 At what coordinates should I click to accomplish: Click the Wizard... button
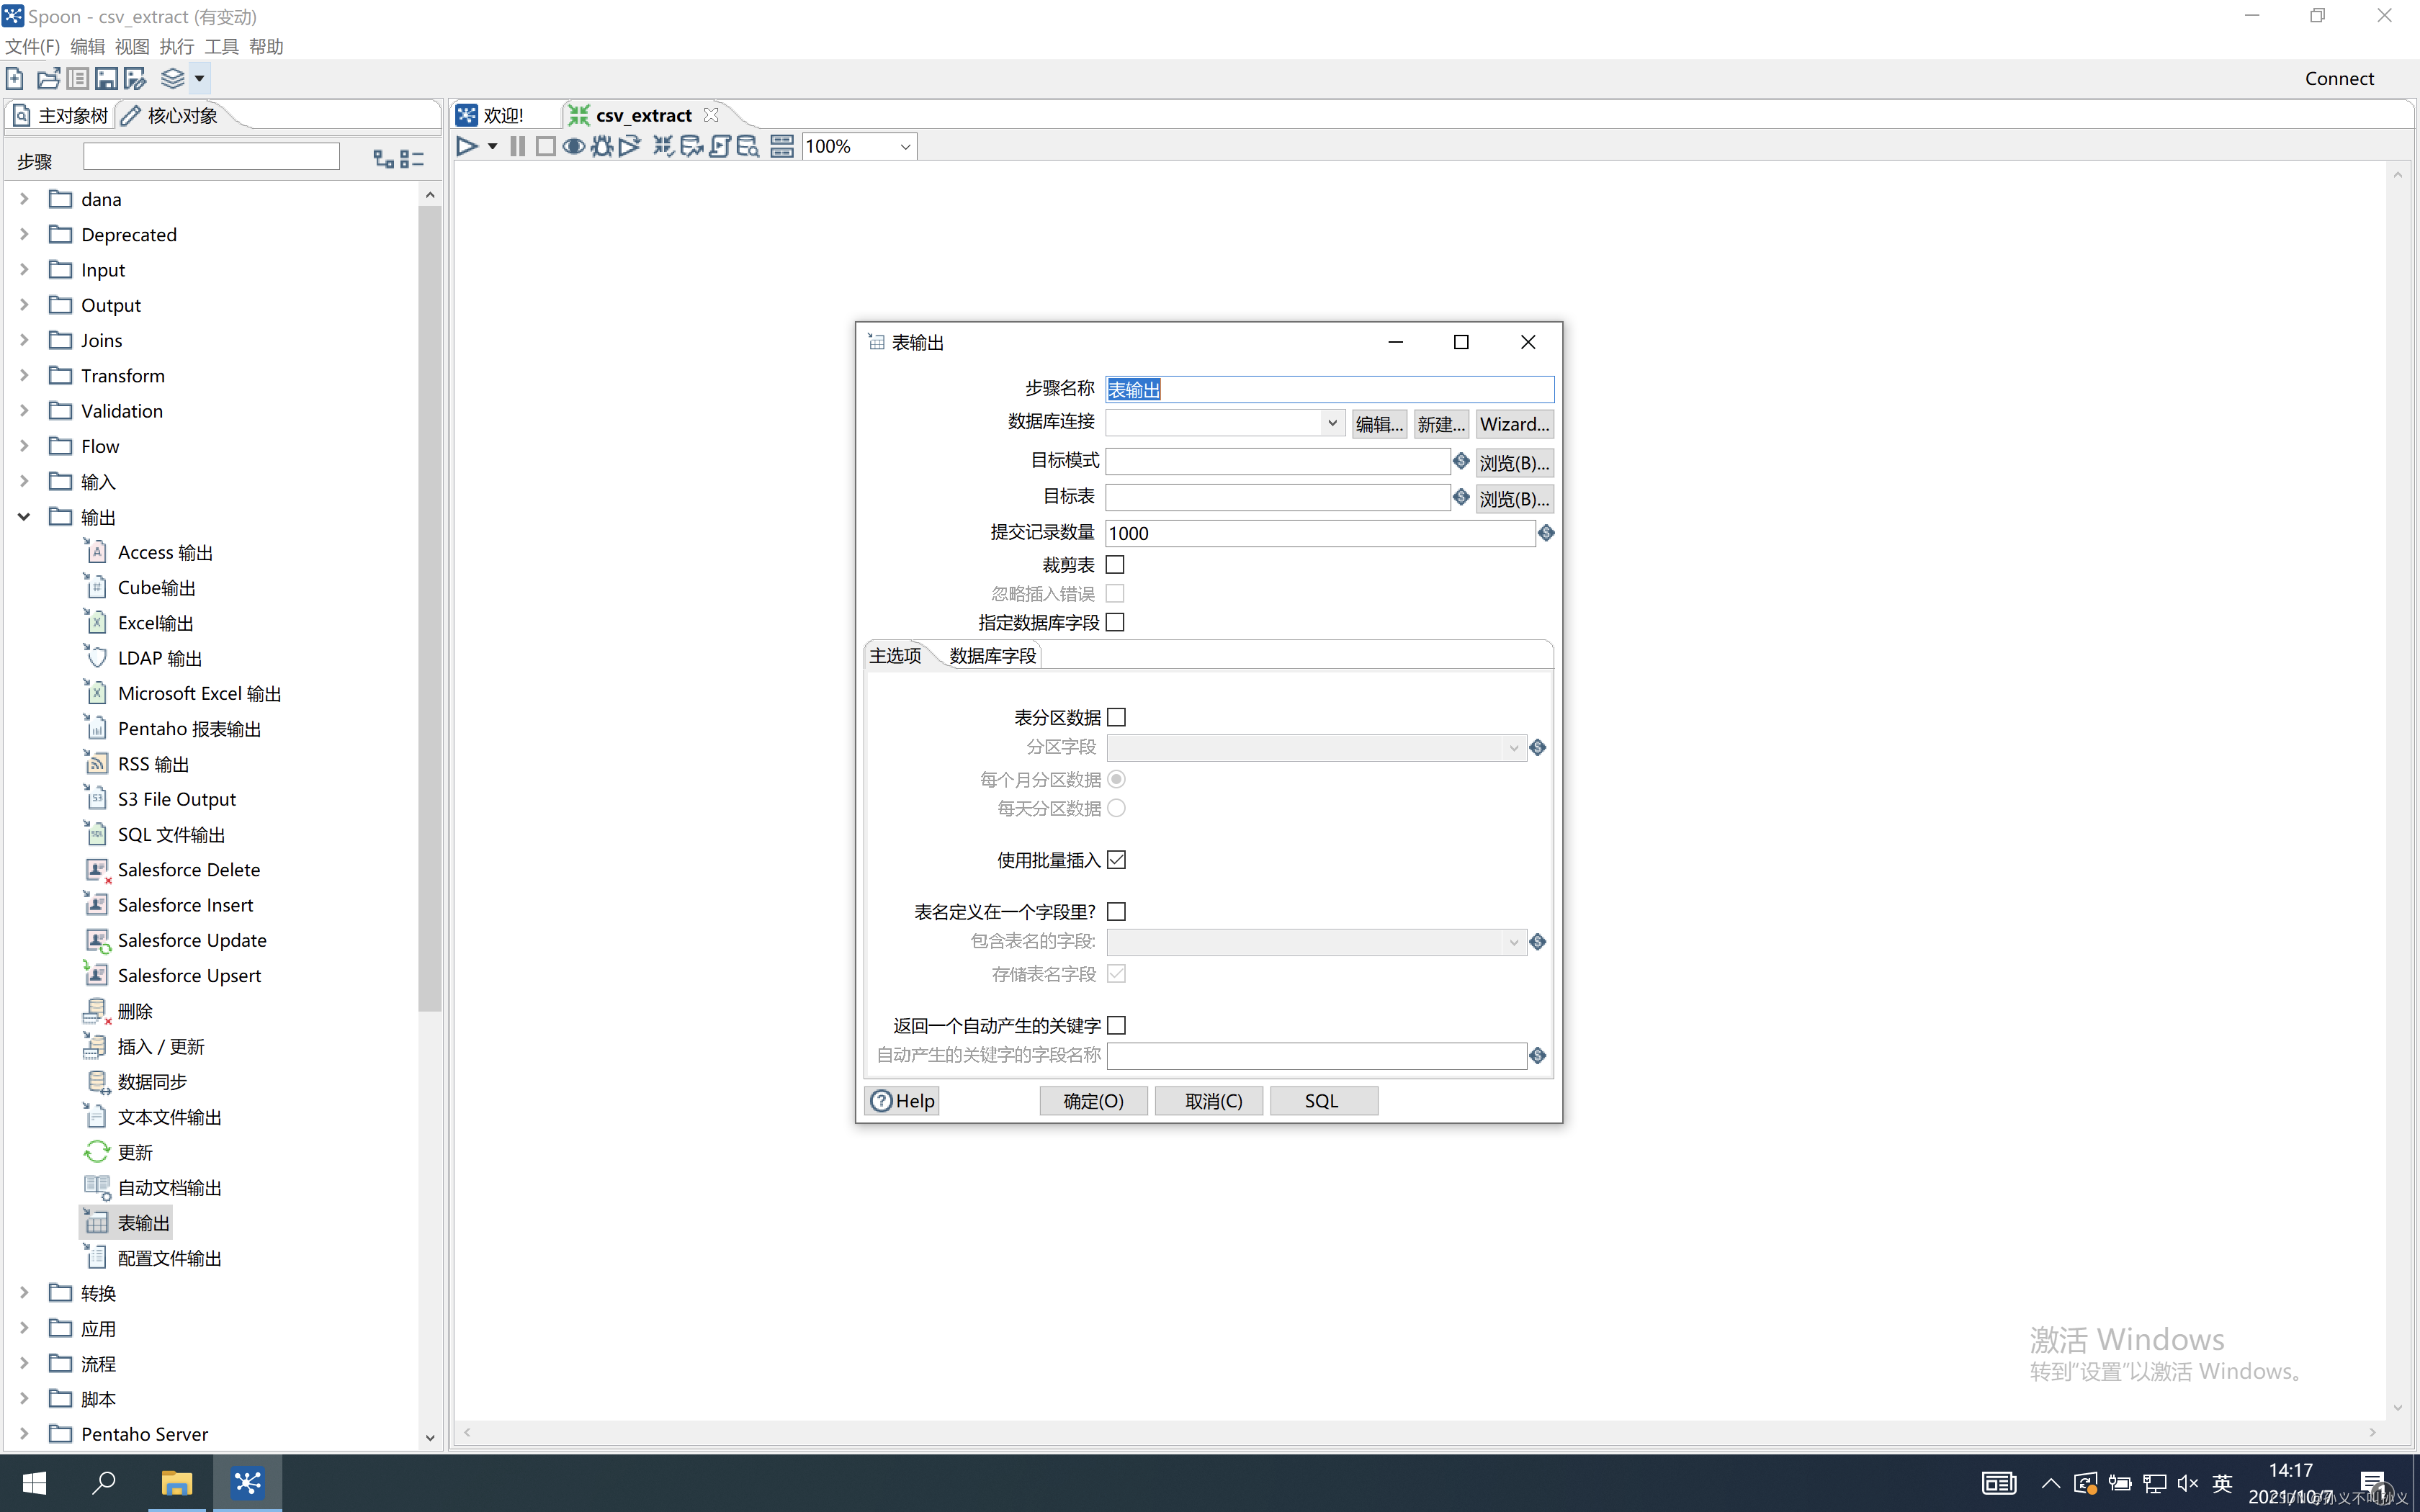[1514, 424]
